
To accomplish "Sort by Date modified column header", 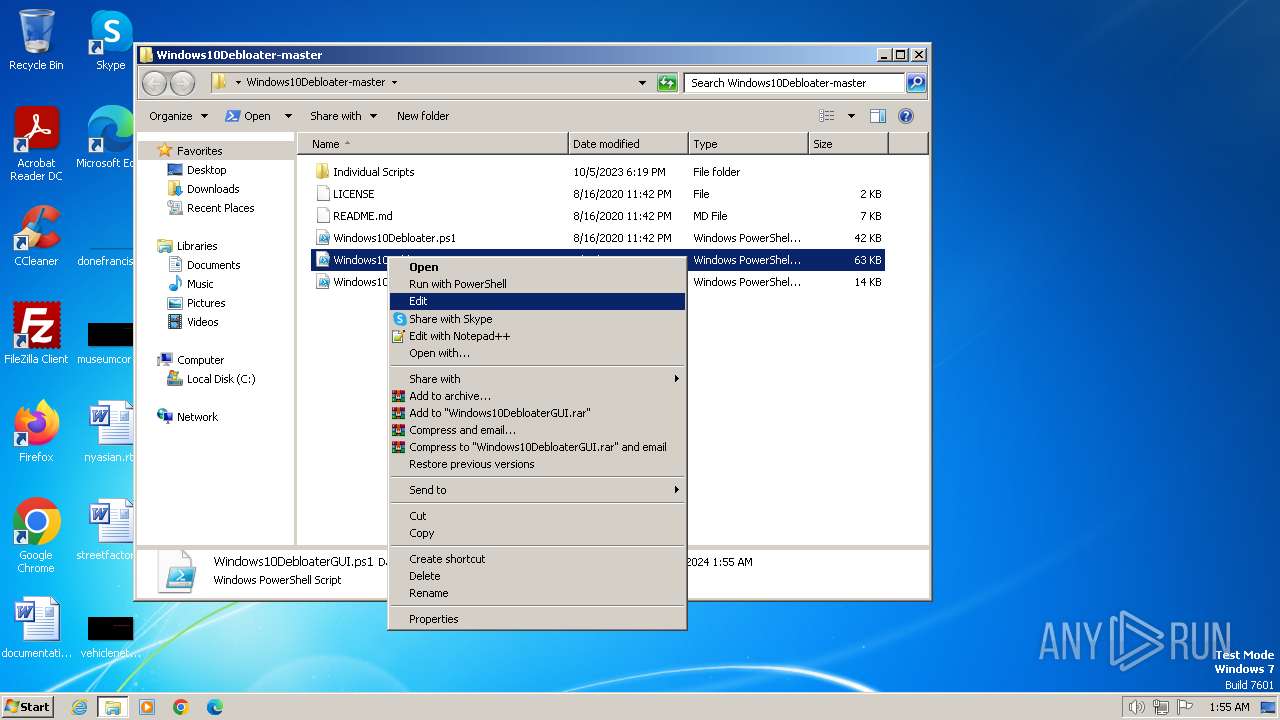I will (628, 144).
